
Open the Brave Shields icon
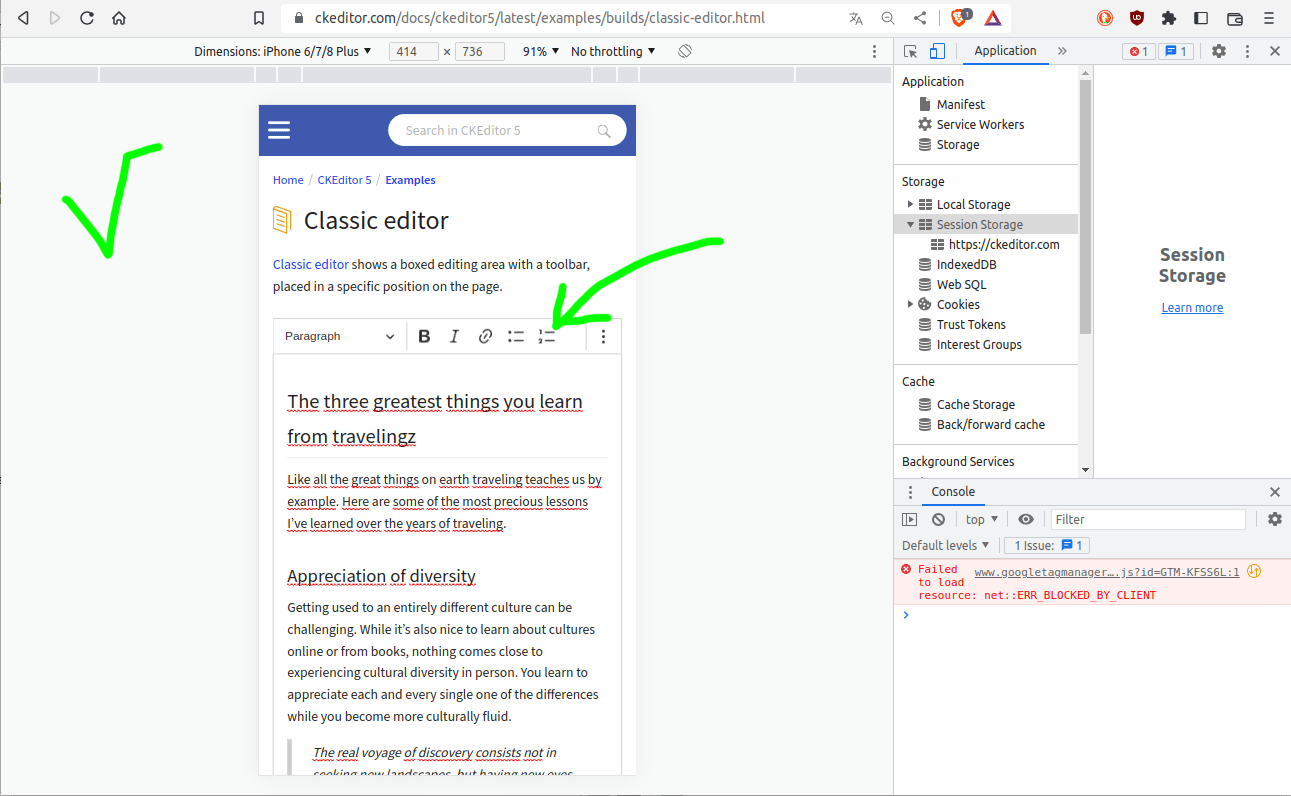click(x=960, y=18)
